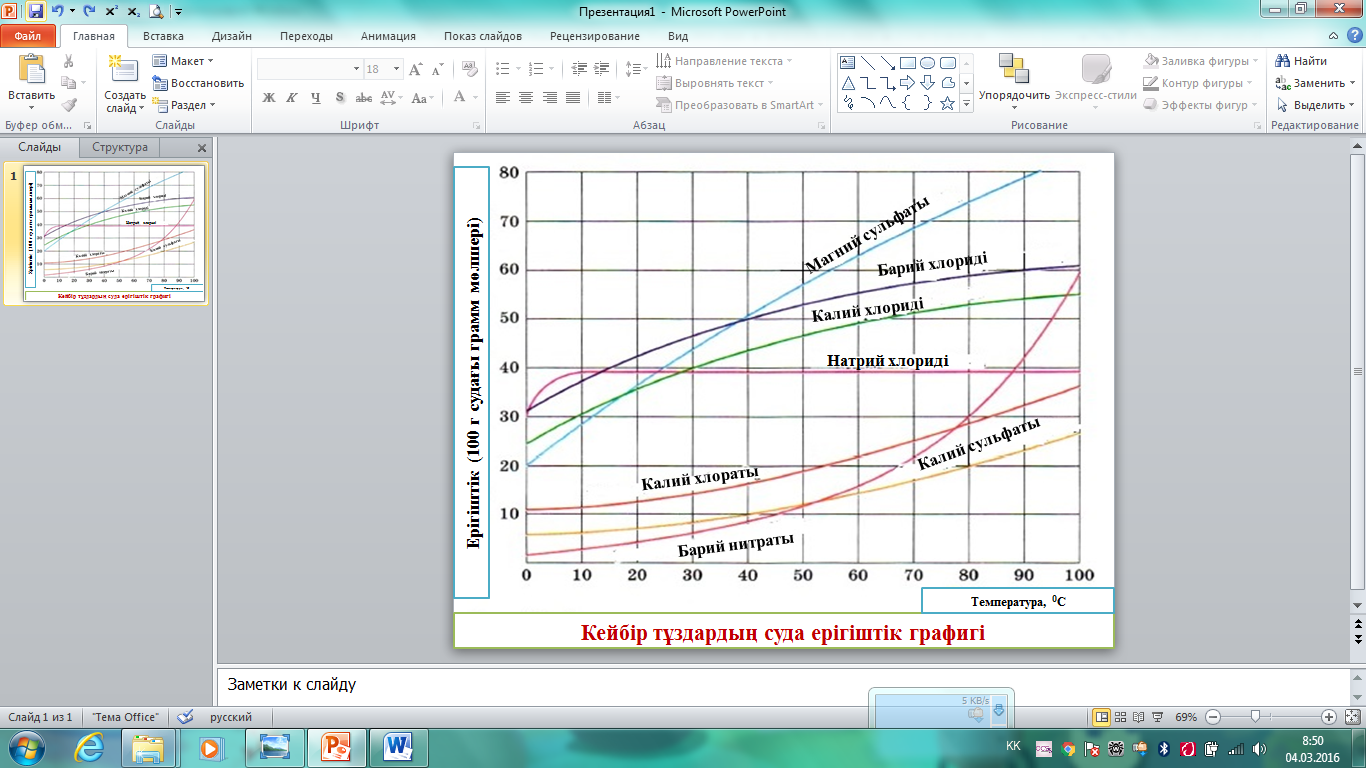Viewport: 1366px width, 768px height.
Task: Toggle italic К formatting
Action: [x=292, y=98]
